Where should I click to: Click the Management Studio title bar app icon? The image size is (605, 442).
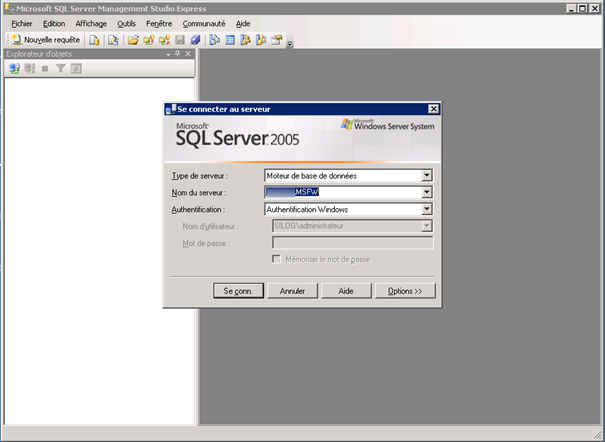coord(10,8)
